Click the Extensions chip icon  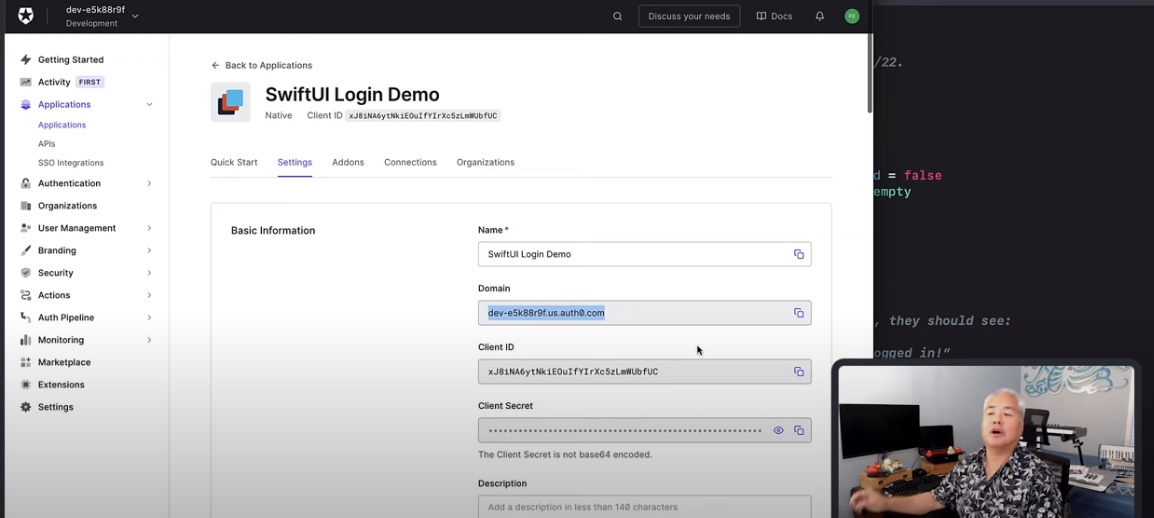click(26, 385)
